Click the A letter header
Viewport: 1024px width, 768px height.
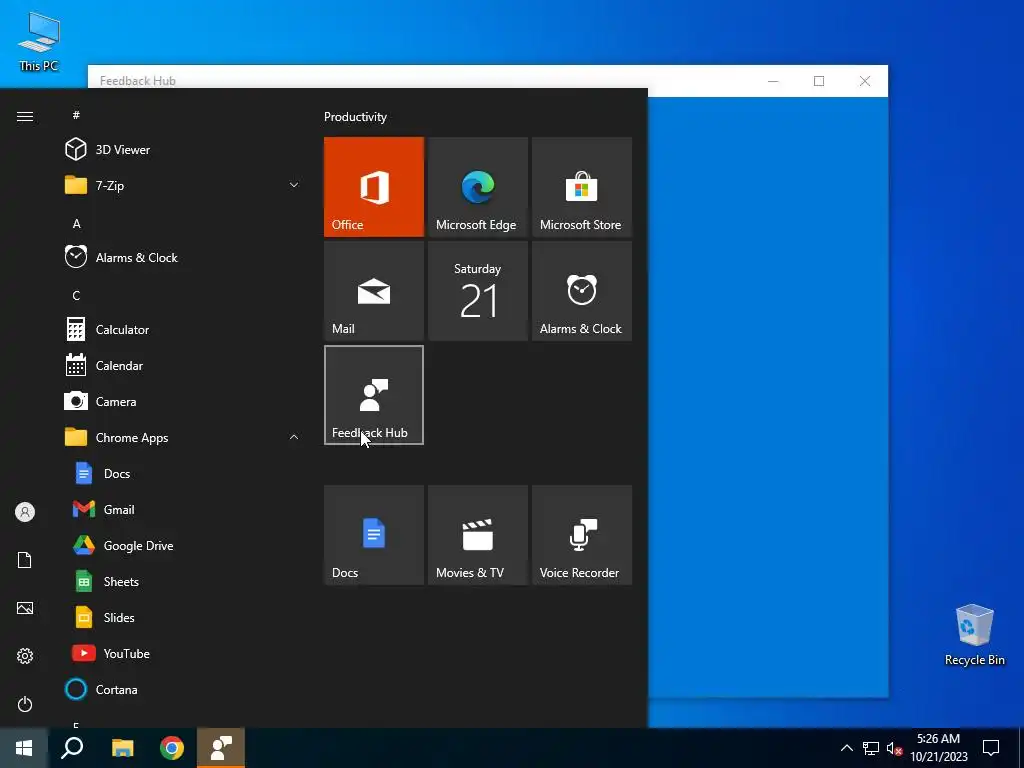[x=76, y=224]
